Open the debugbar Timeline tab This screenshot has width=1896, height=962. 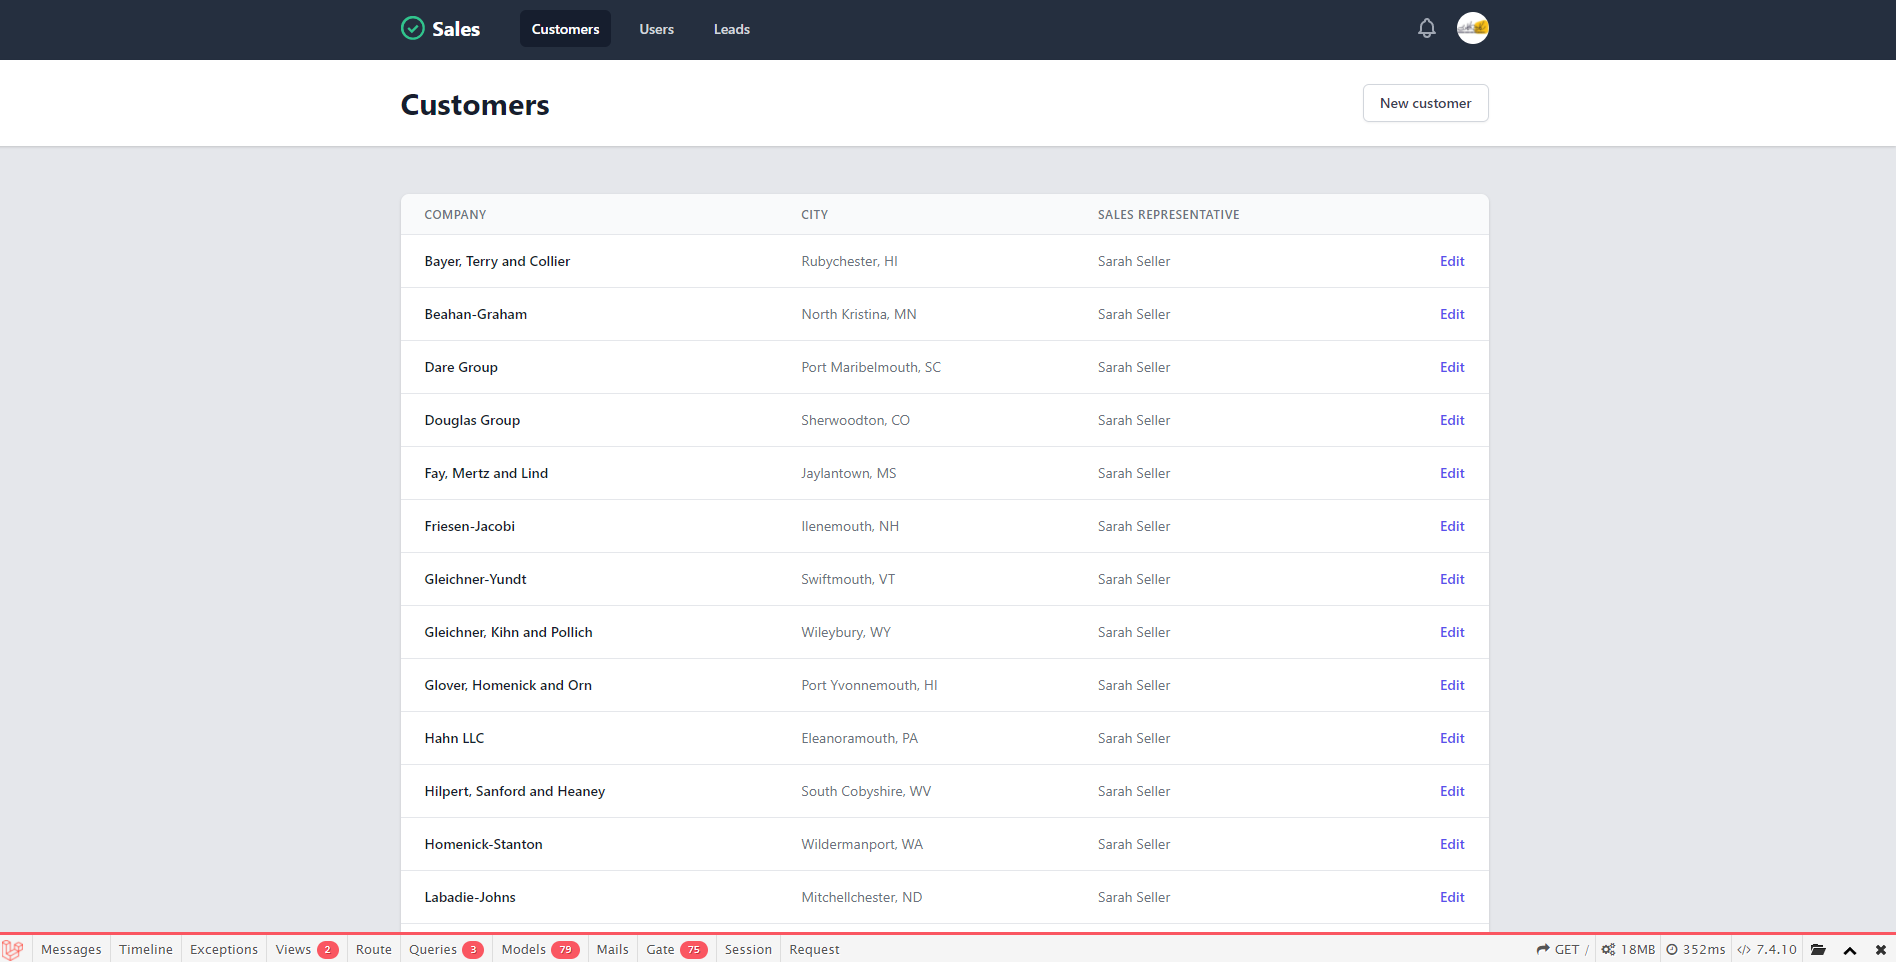pos(146,949)
